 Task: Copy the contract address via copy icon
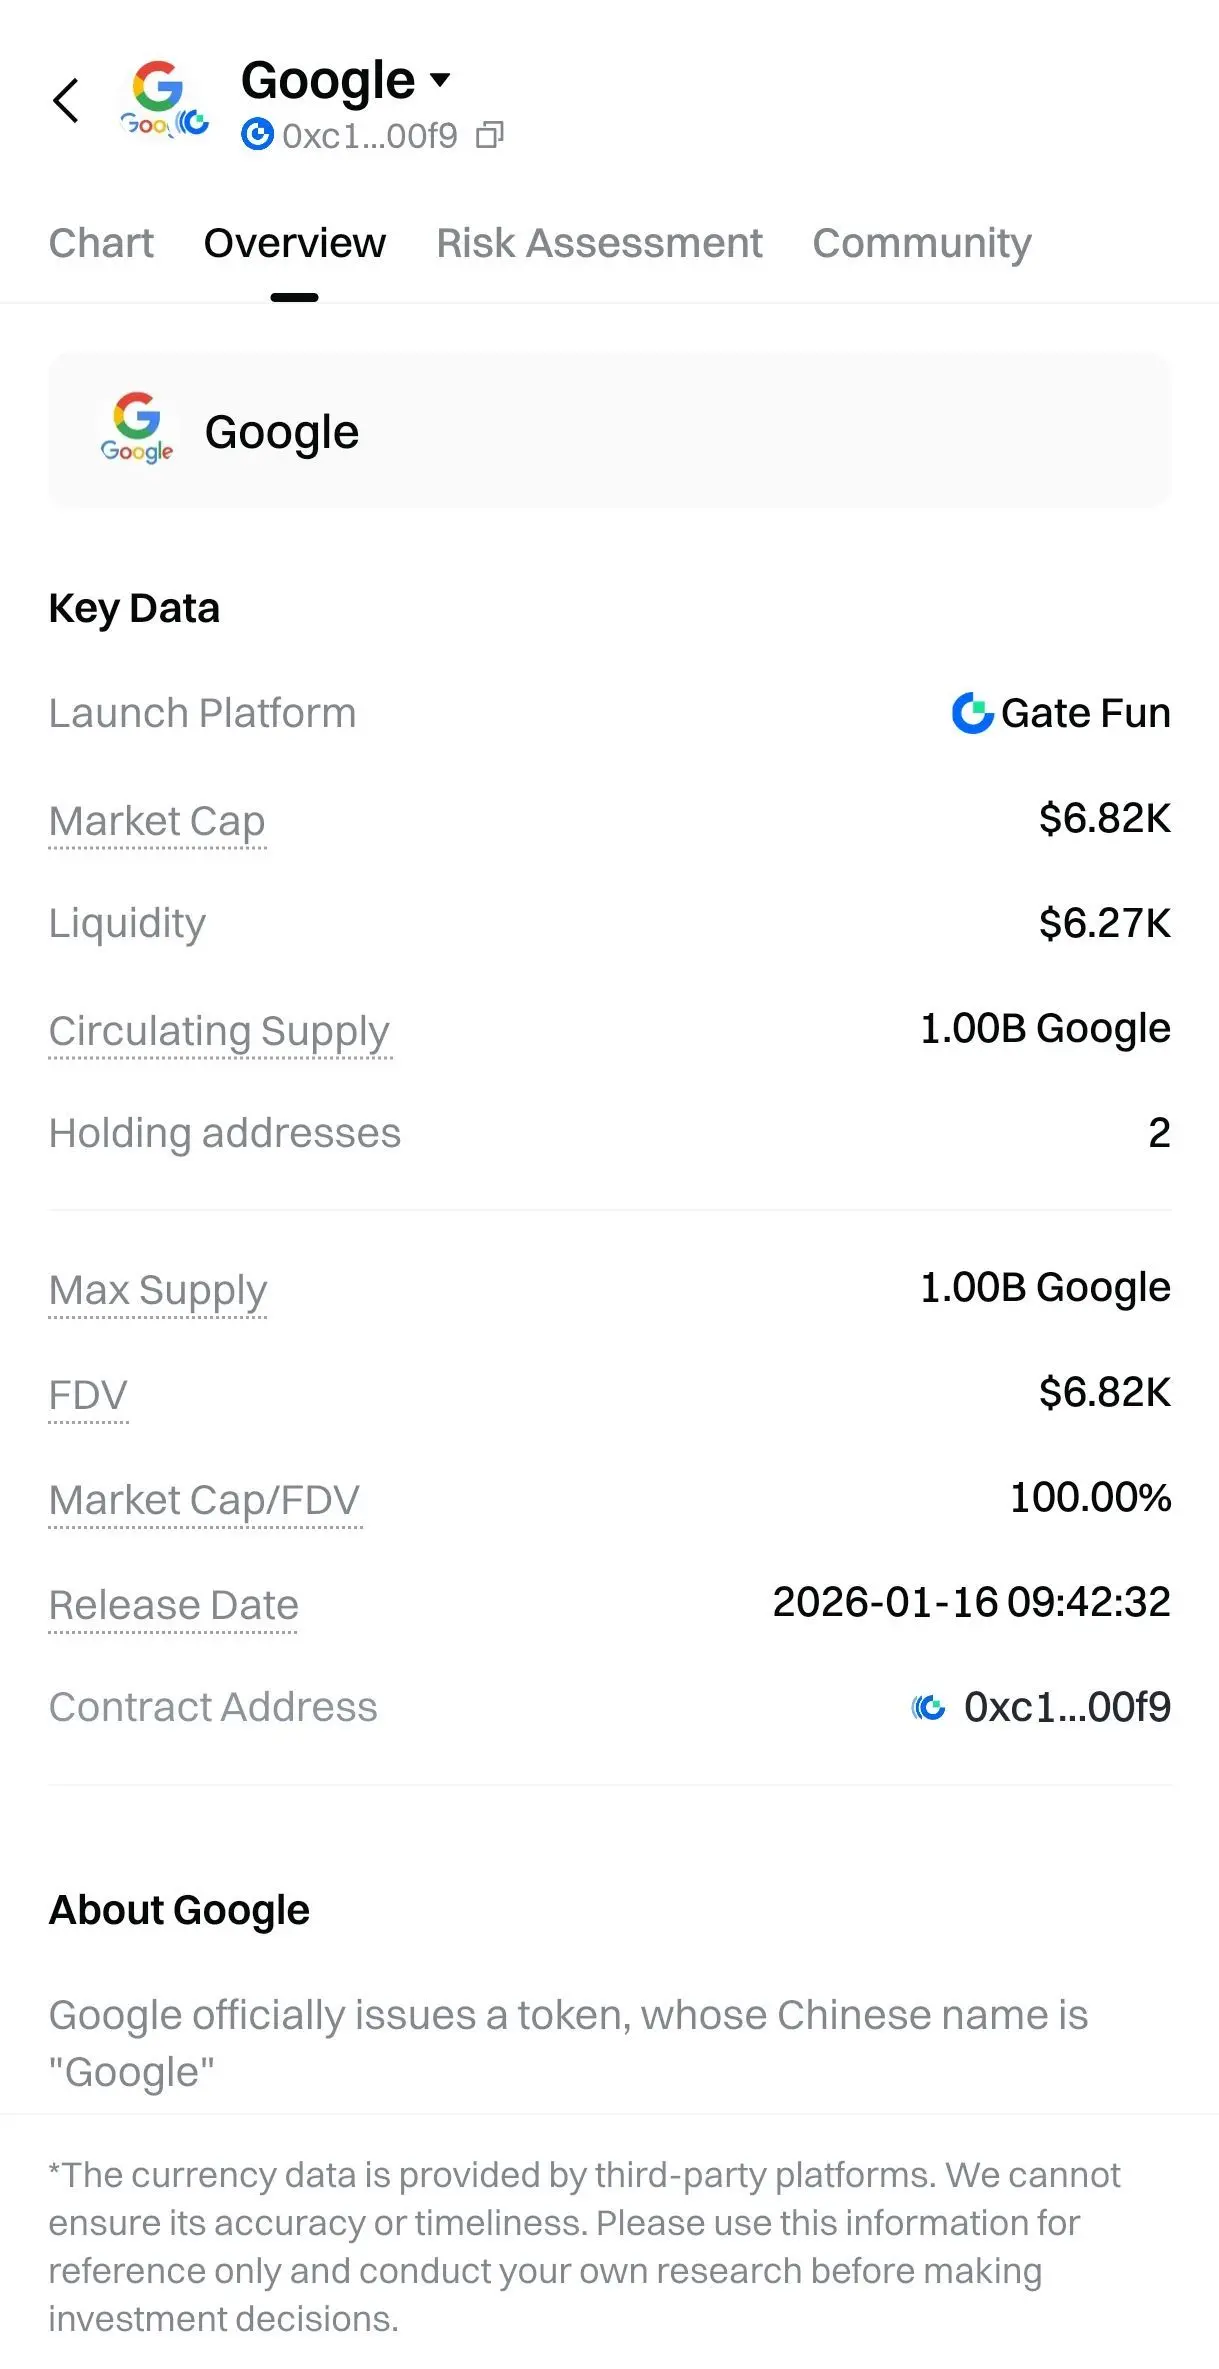[489, 135]
